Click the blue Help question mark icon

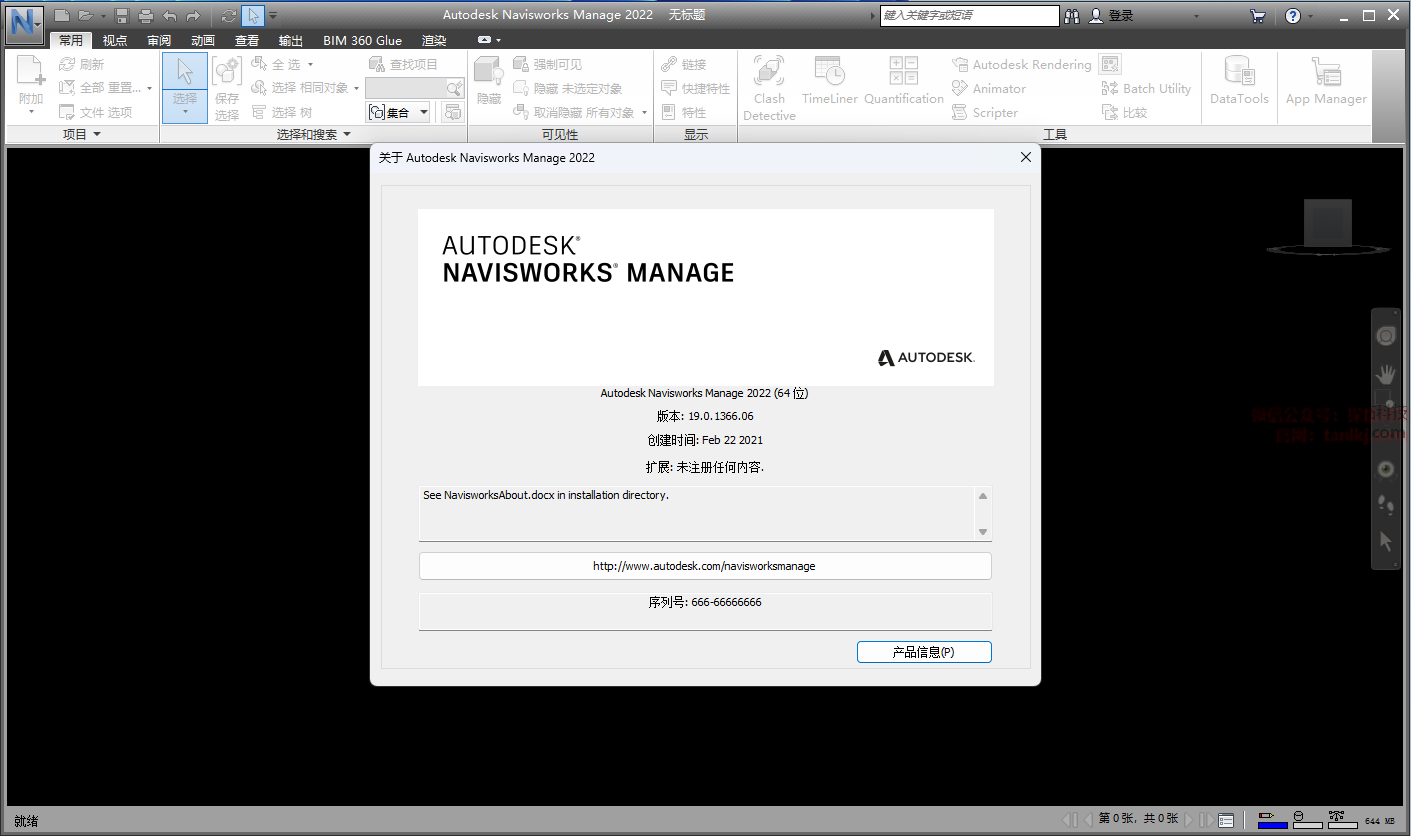tap(1293, 16)
